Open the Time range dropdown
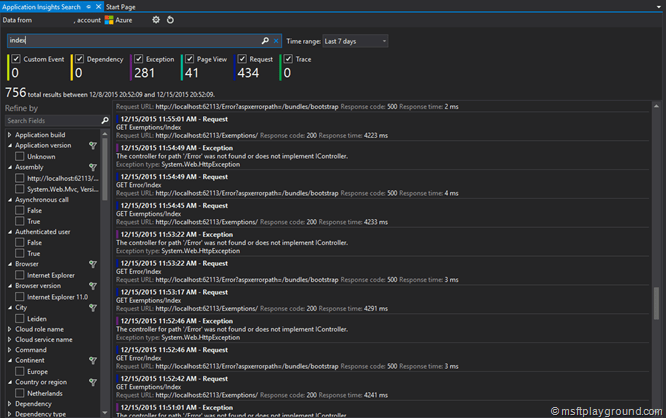666x418 pixels. [x=355, y=41]
